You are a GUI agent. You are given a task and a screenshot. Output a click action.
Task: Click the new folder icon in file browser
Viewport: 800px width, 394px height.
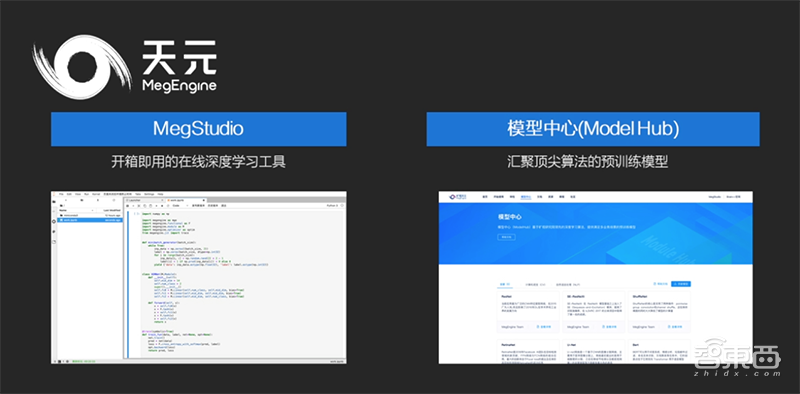coord(82,200)
